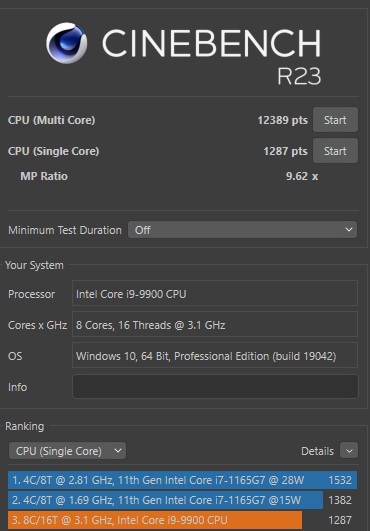The width and height of the screenshot is (370, 531).
Task: Start the CPU Single Core test
Action: pos(335,151)
